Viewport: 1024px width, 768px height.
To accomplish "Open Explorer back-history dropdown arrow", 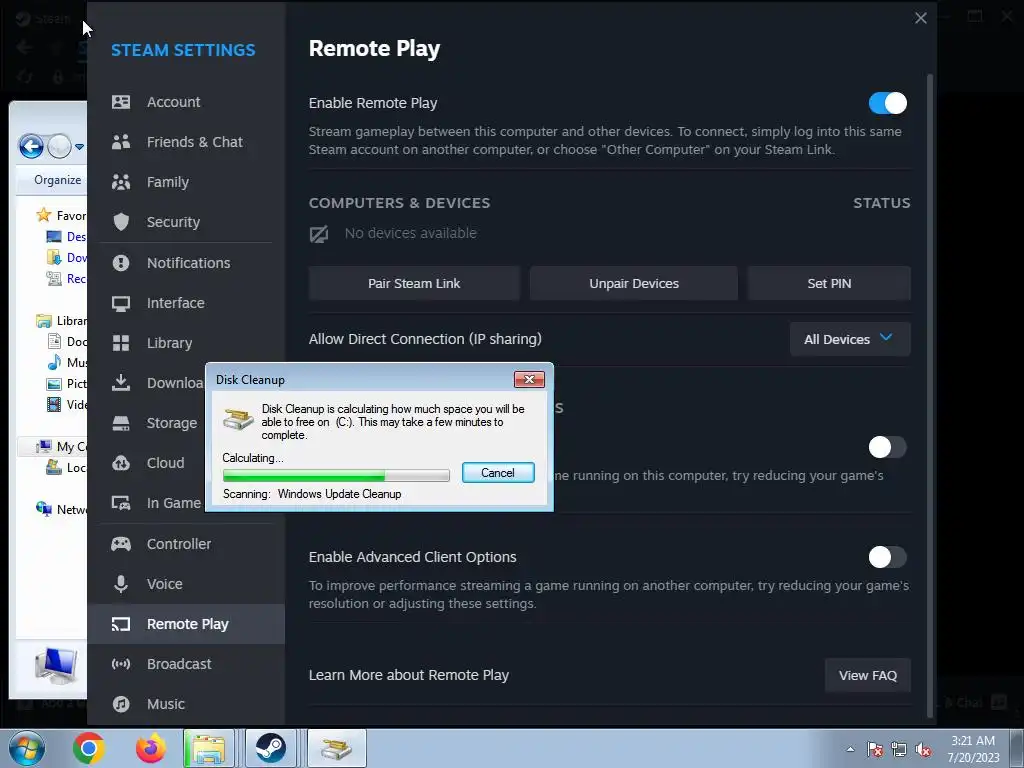I will (79, 146).
